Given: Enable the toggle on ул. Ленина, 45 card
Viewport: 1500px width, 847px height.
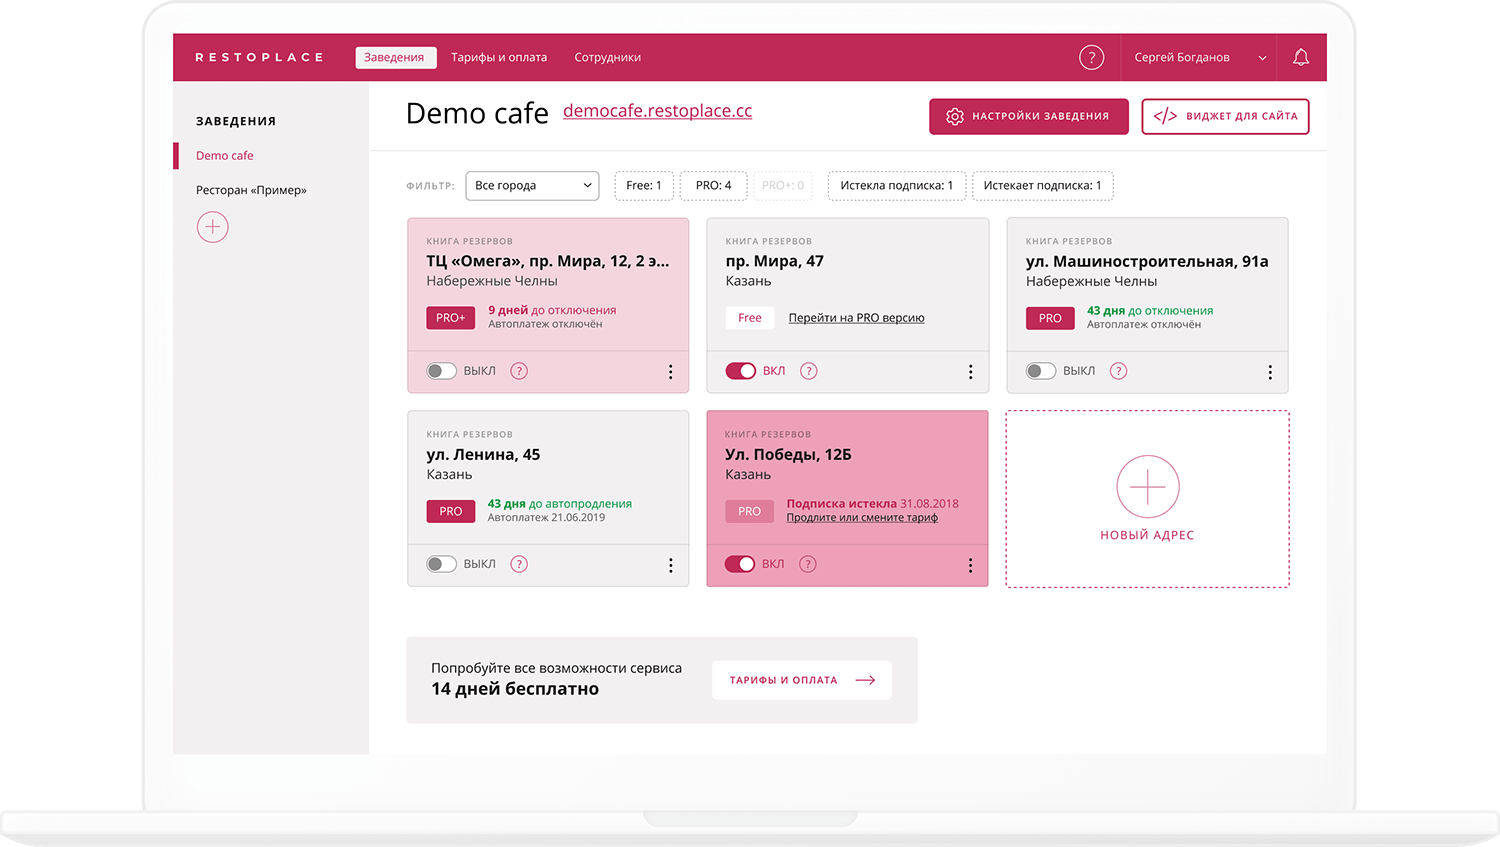Looking at the screenshot, I should (x=441, y=564).
